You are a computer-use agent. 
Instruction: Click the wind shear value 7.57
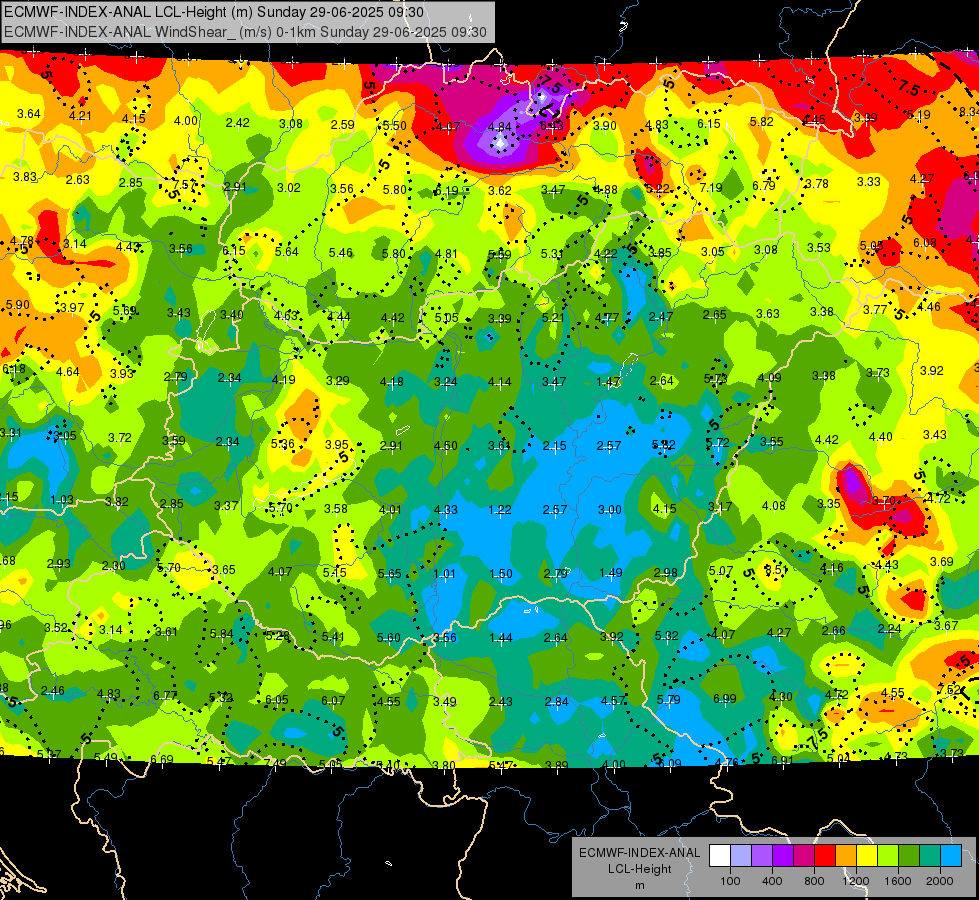[x=185, y=184]
